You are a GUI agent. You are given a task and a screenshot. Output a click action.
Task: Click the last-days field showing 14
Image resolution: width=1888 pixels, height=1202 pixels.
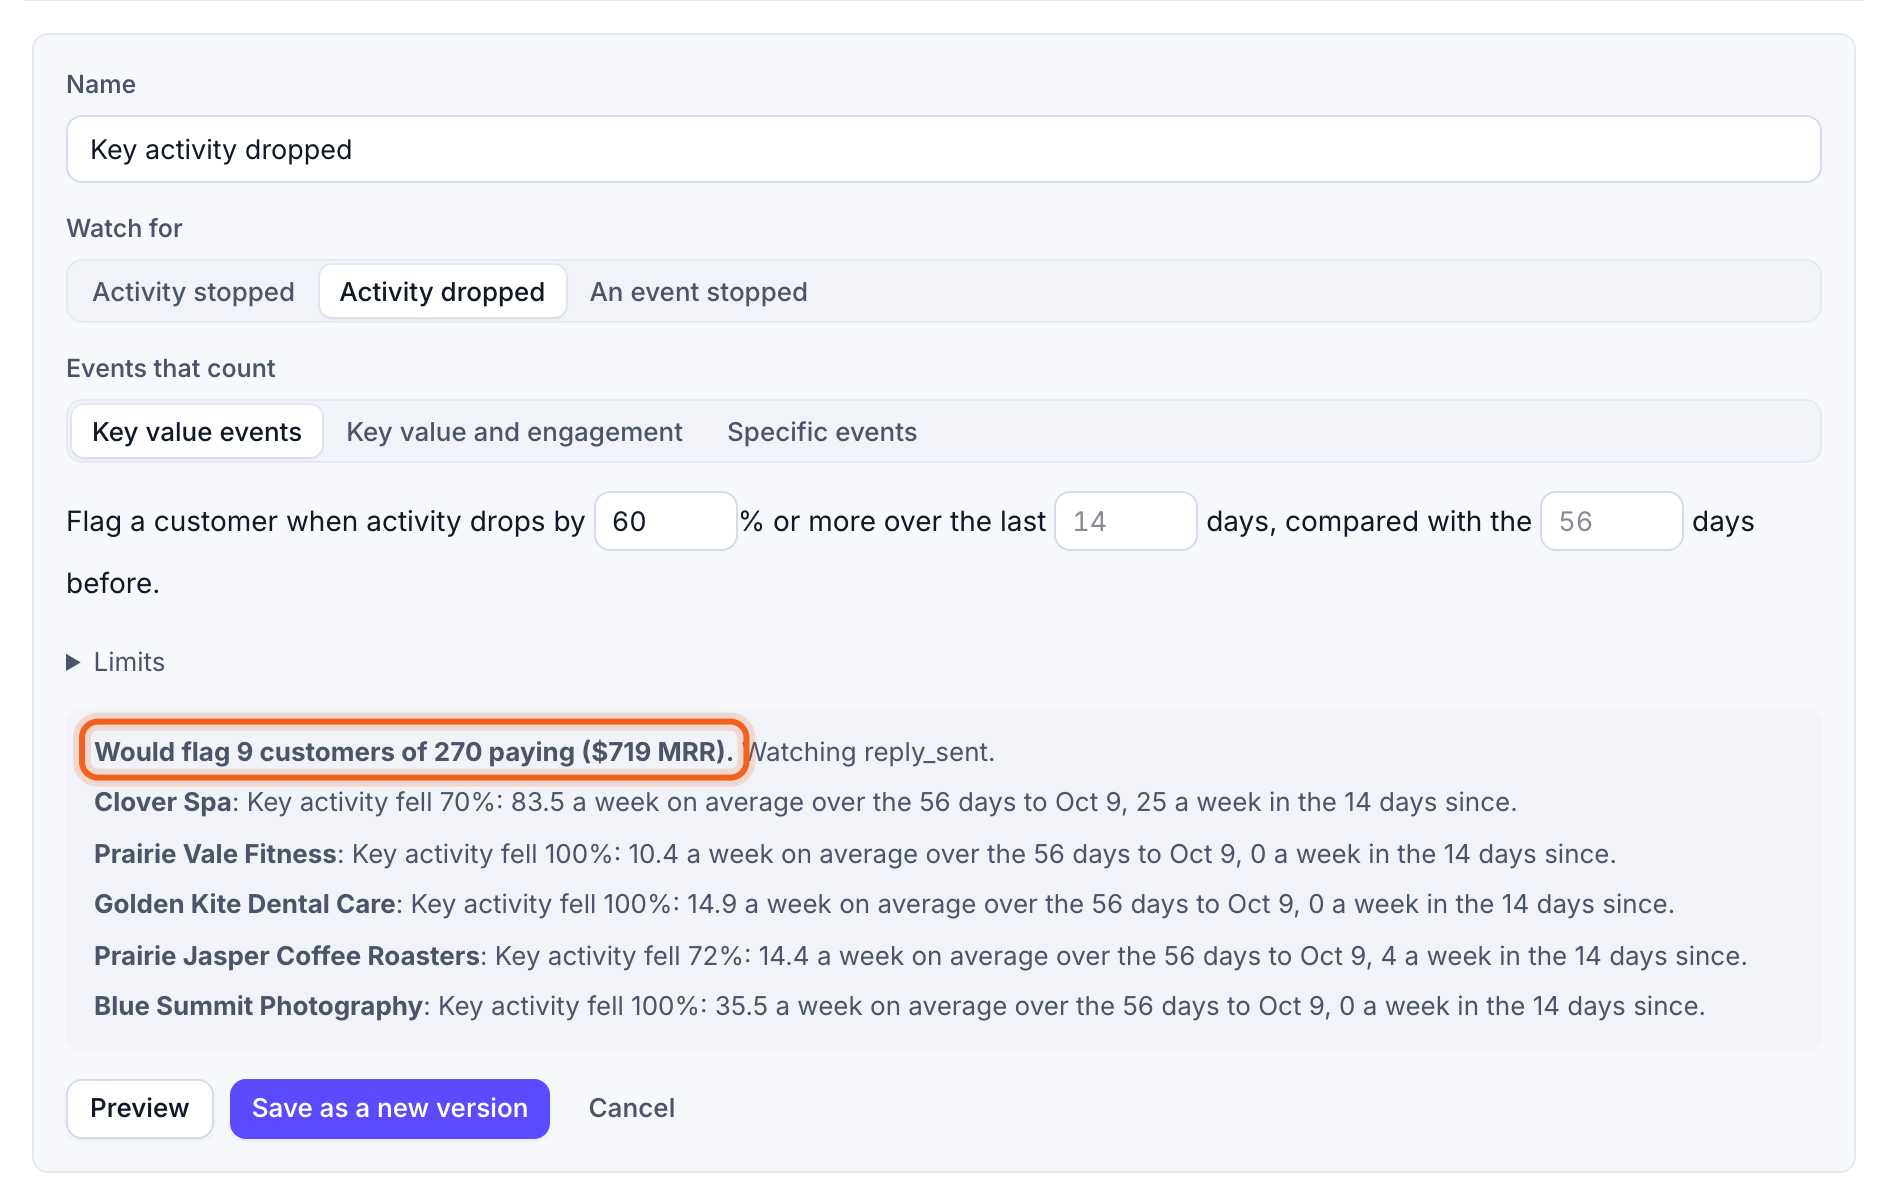(1125, 521)
